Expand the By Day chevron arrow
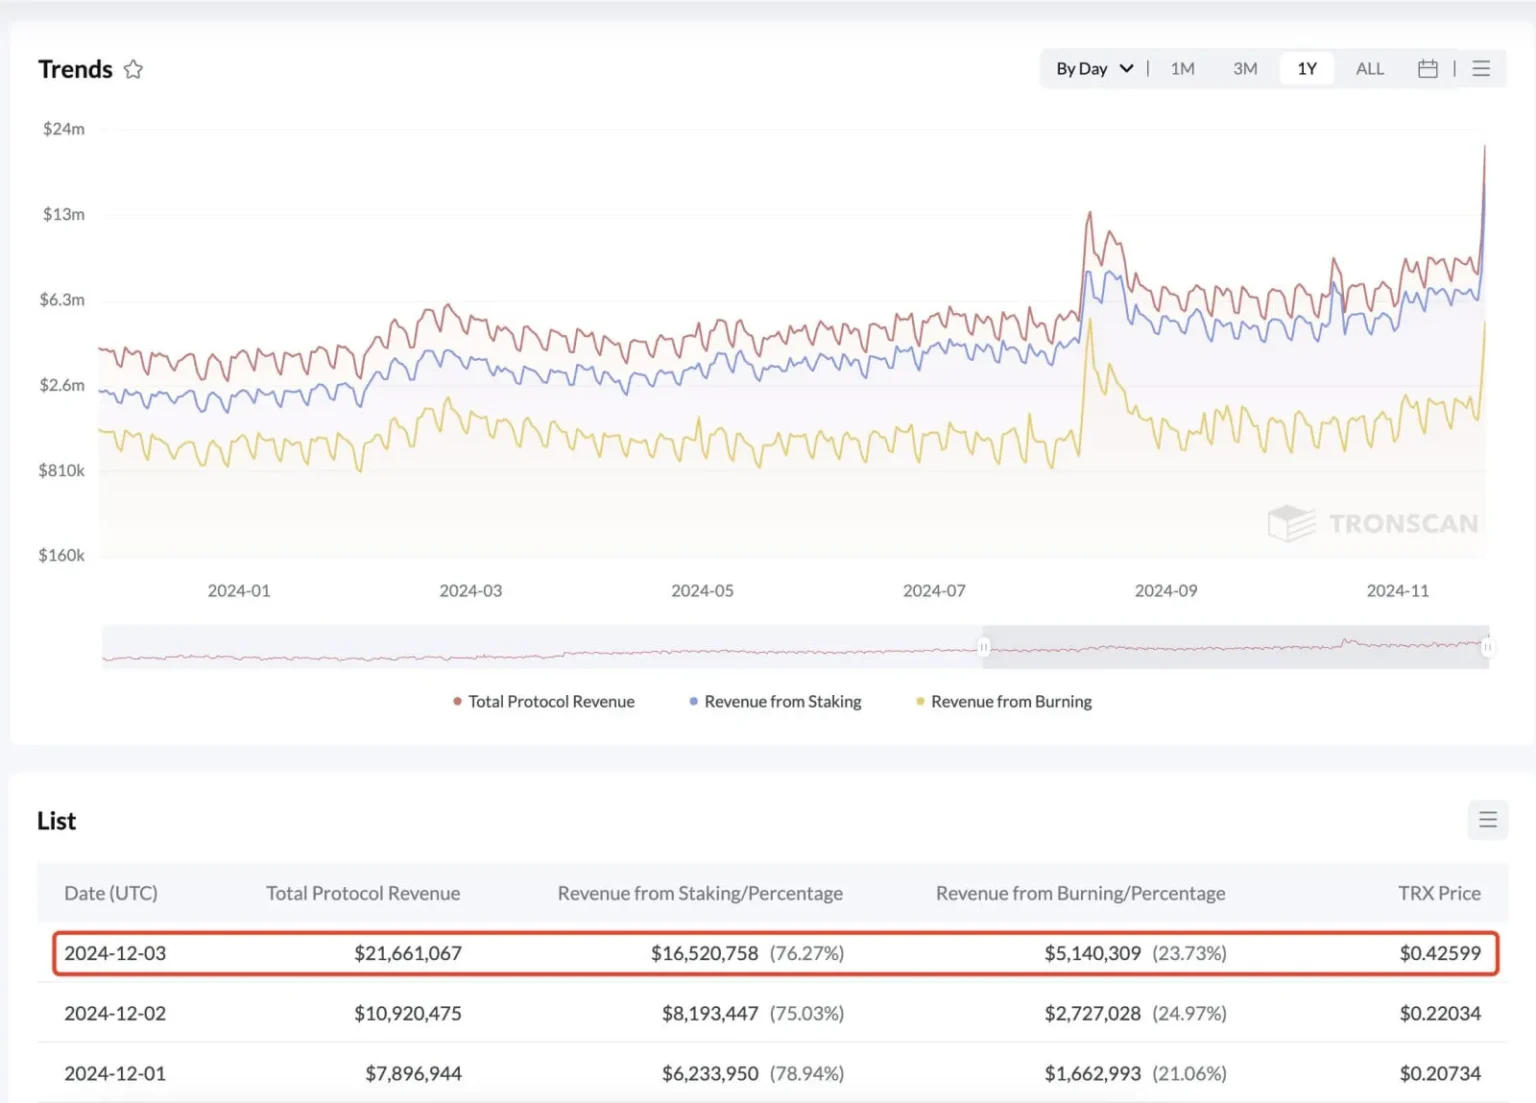Viewport: 1536px width, 1103px height. 1127,68
